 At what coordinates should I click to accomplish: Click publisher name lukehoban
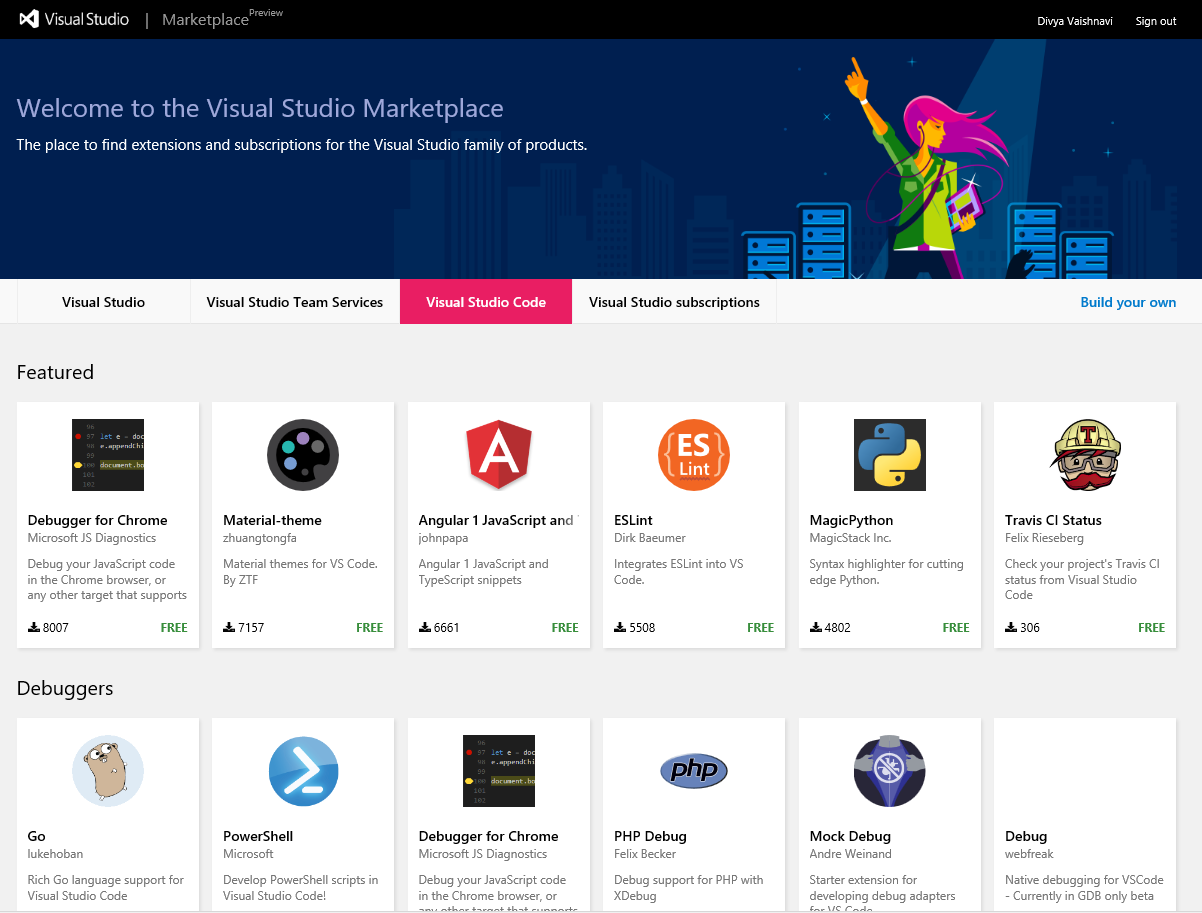click(56, 854)
